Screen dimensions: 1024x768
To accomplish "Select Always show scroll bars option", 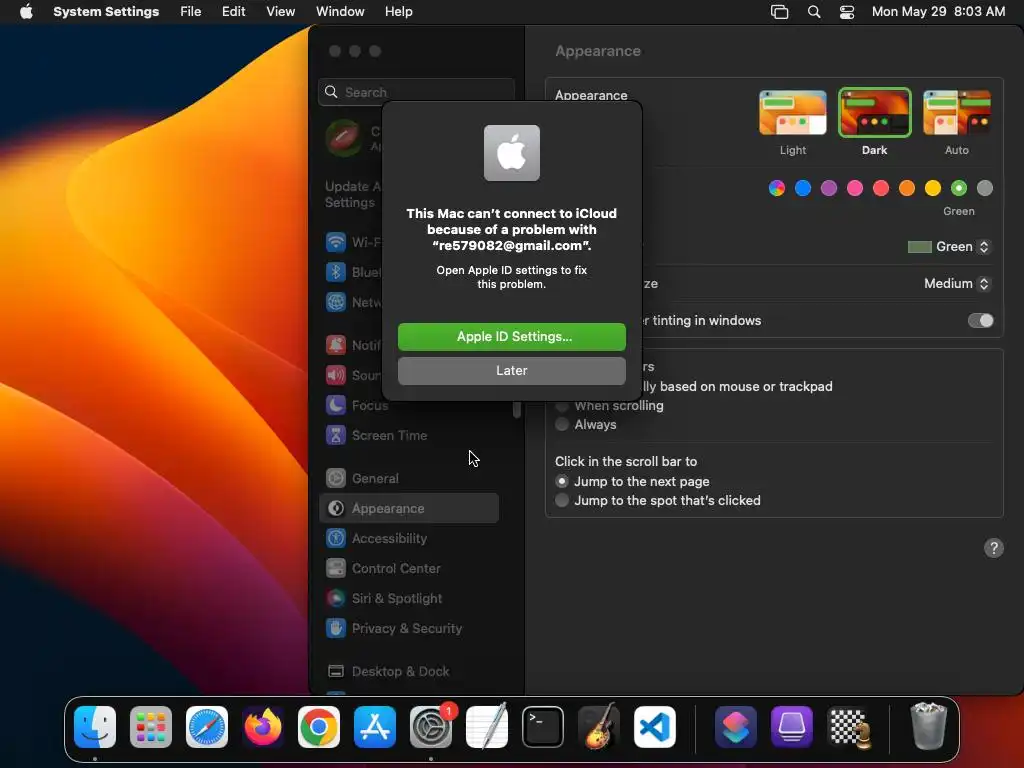I will pyautogui.click(x=562, y=424).
